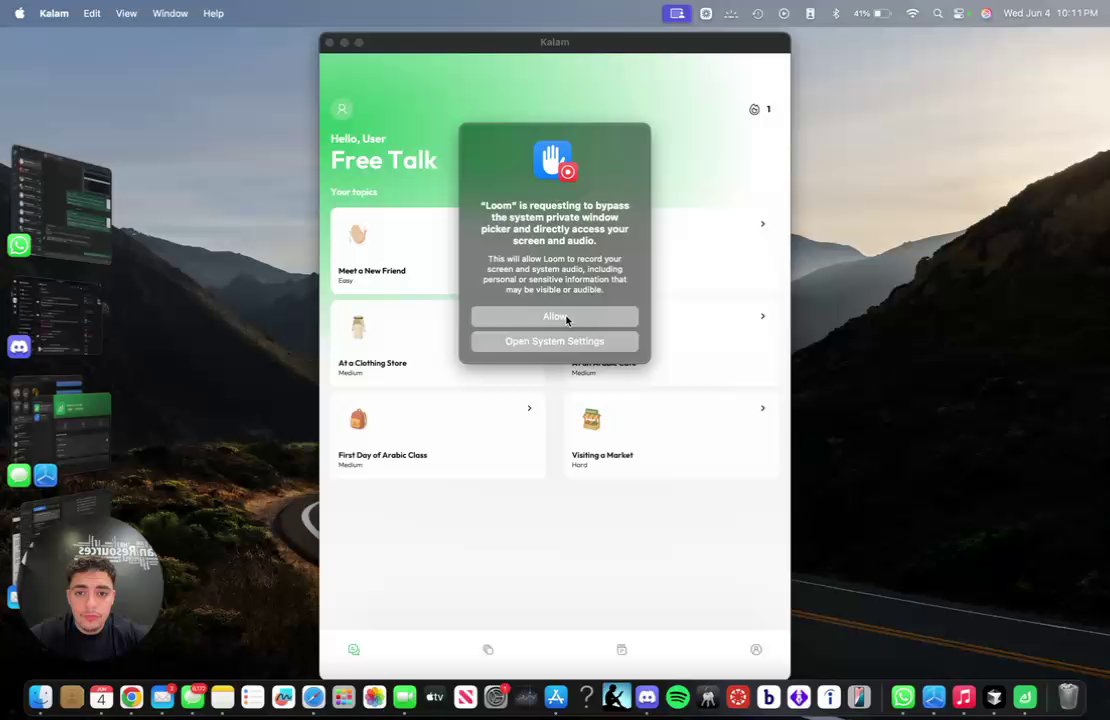1110x720 pixels.
Task: Open the user profile avatar in Kalam
Action: click(342, 109)
